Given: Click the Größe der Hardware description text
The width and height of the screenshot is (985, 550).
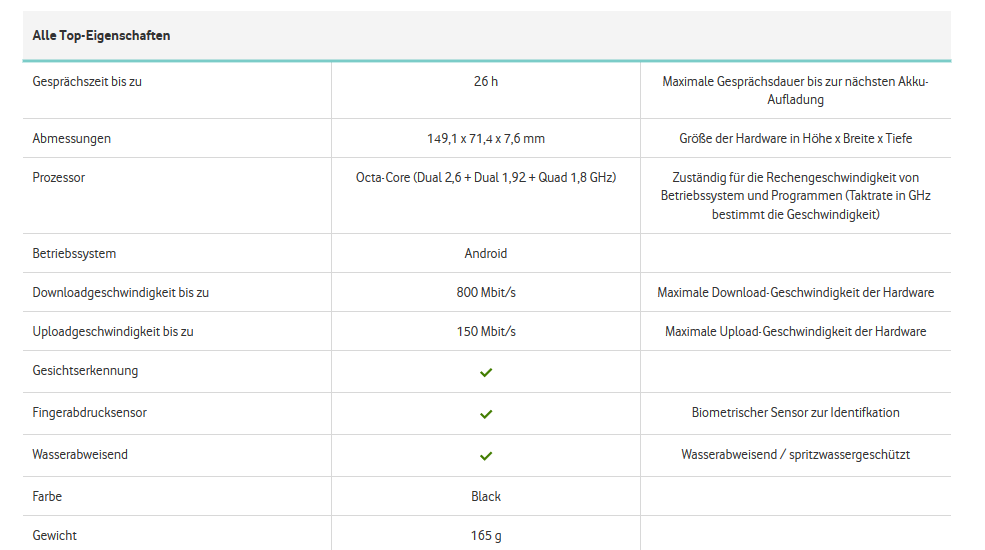Looking at the screenshot, I should point(795,139).
